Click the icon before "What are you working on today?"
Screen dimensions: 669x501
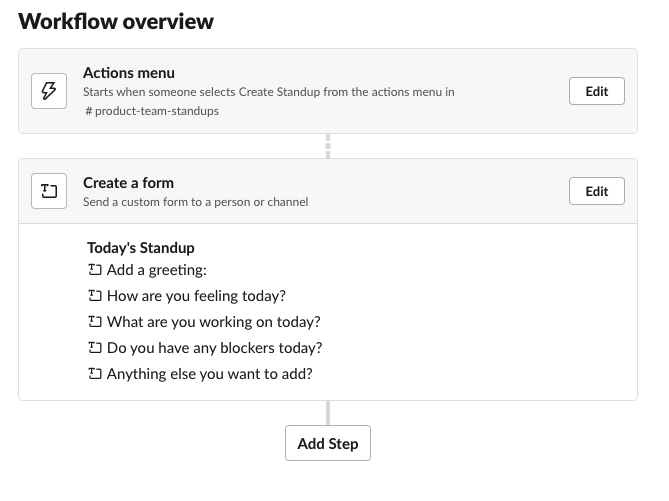95,322
